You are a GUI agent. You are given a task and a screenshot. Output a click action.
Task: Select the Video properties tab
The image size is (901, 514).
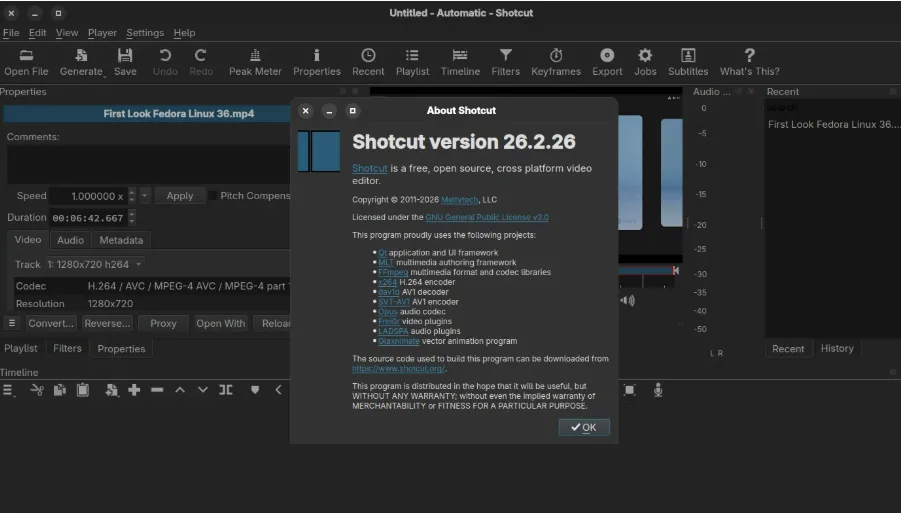click(x=28, y=239)
